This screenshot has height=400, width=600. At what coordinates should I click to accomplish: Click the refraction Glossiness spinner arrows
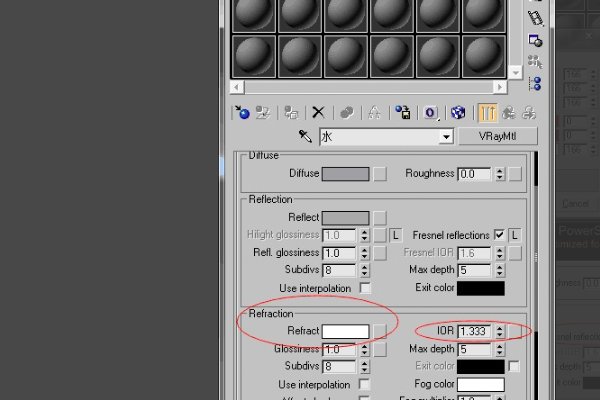click(364, 349)
